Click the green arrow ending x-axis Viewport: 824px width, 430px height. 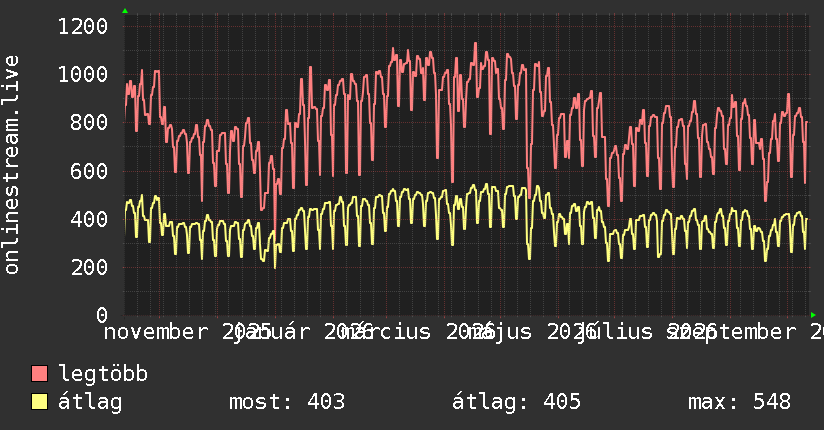coord(813,315)
